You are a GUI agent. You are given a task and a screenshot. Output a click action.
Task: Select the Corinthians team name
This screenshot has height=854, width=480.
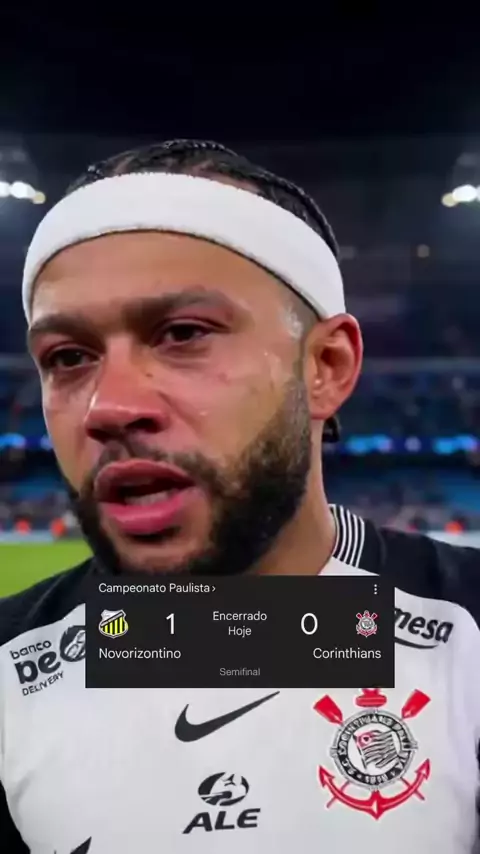[347, 653]
